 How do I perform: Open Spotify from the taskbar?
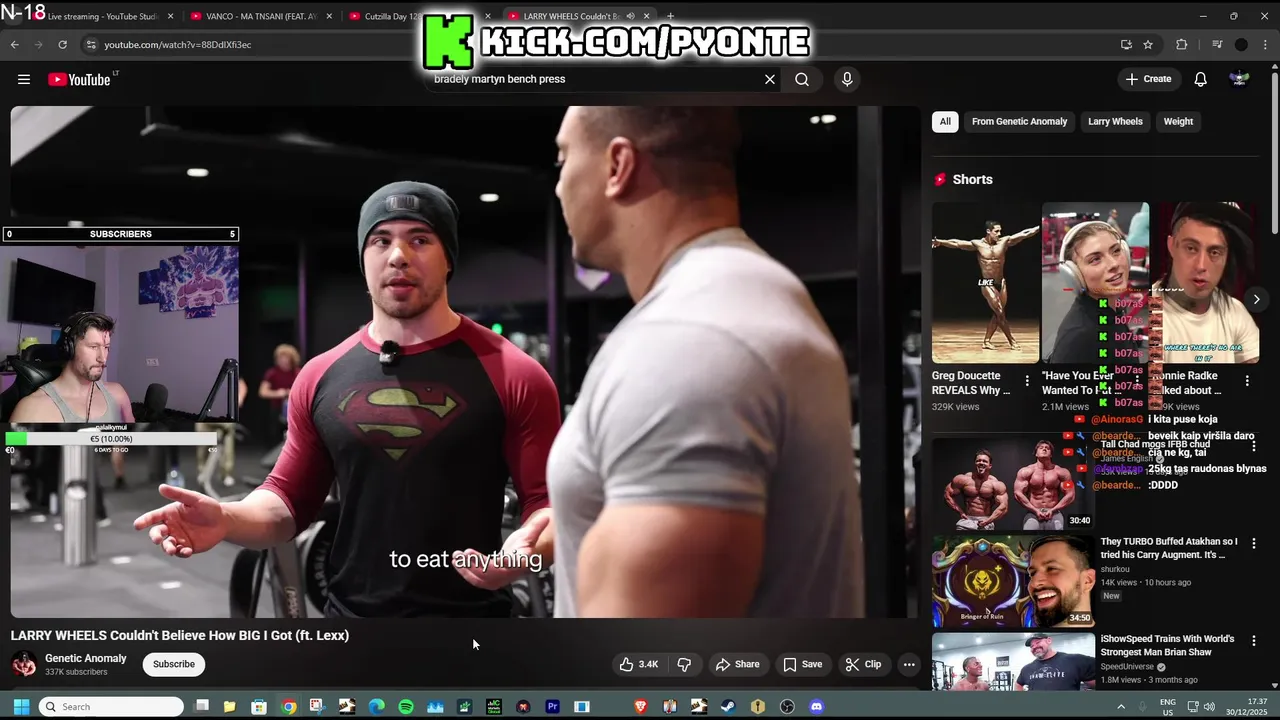click(x=406, y=706)
